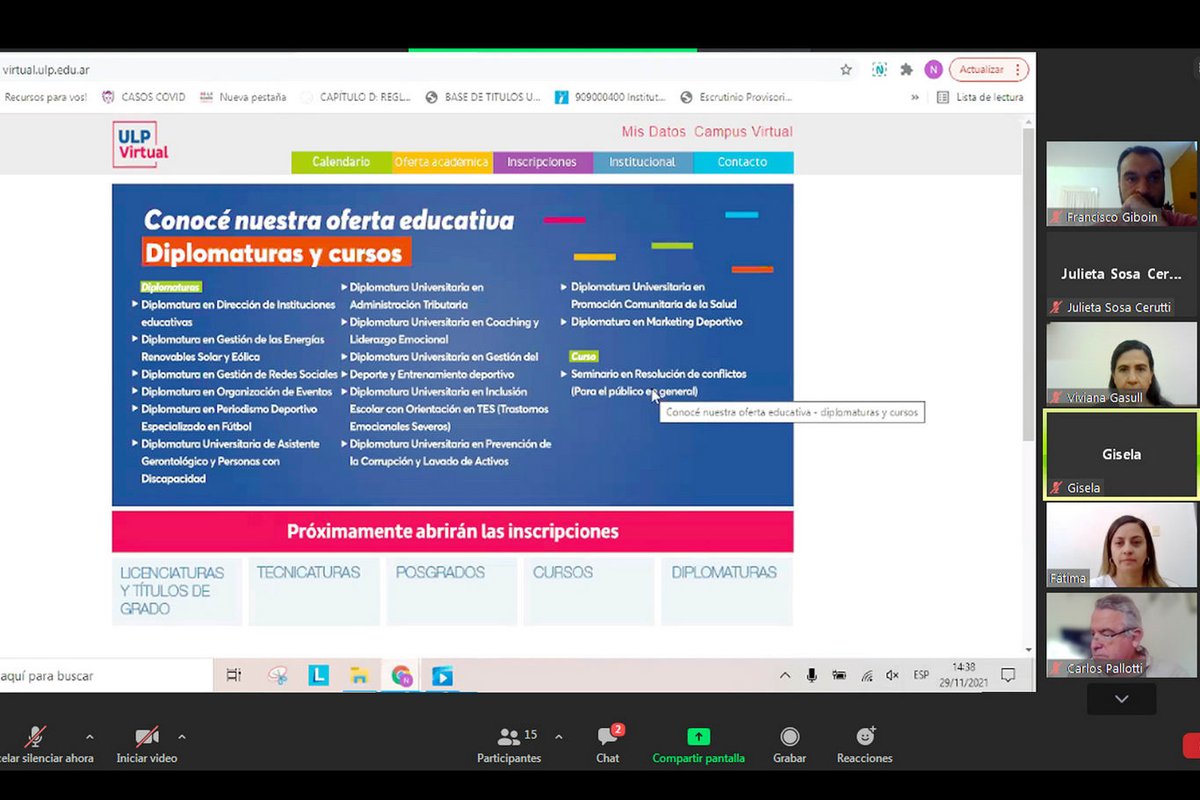Open network wifi tray icon
The width and height of the screenshot is (1200, 800).
point(867,676)
